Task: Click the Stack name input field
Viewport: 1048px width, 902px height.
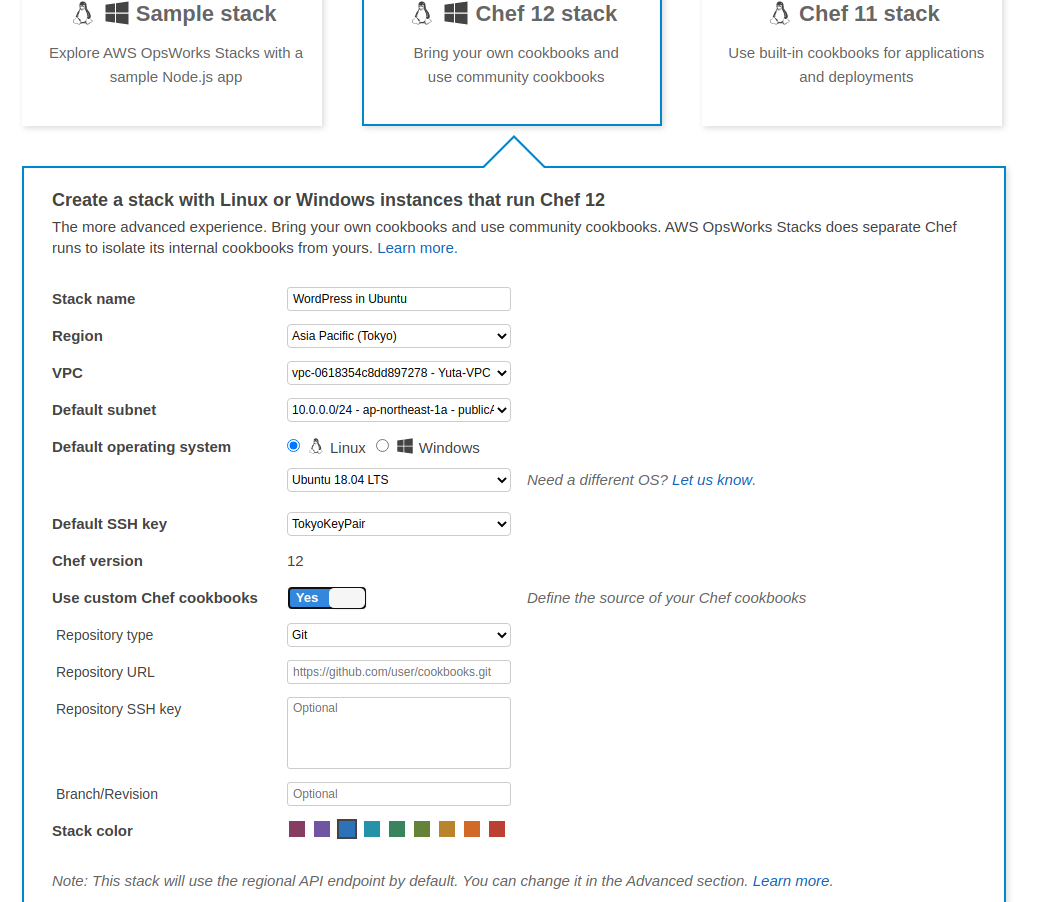Action: click(399, 299)
